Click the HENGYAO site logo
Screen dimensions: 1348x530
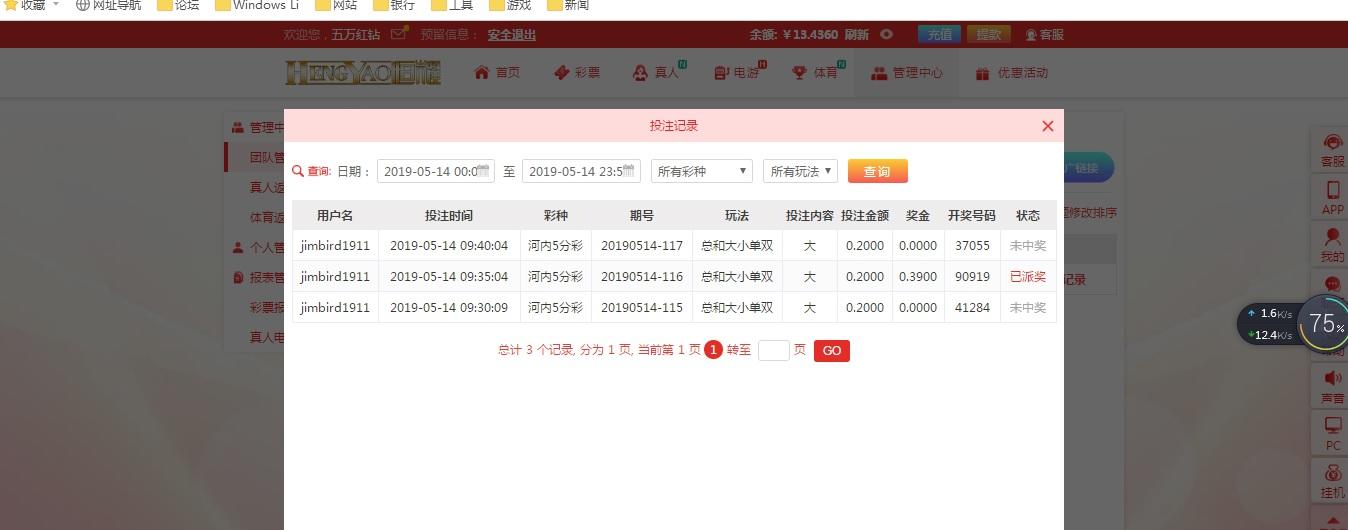click(362, 73)
